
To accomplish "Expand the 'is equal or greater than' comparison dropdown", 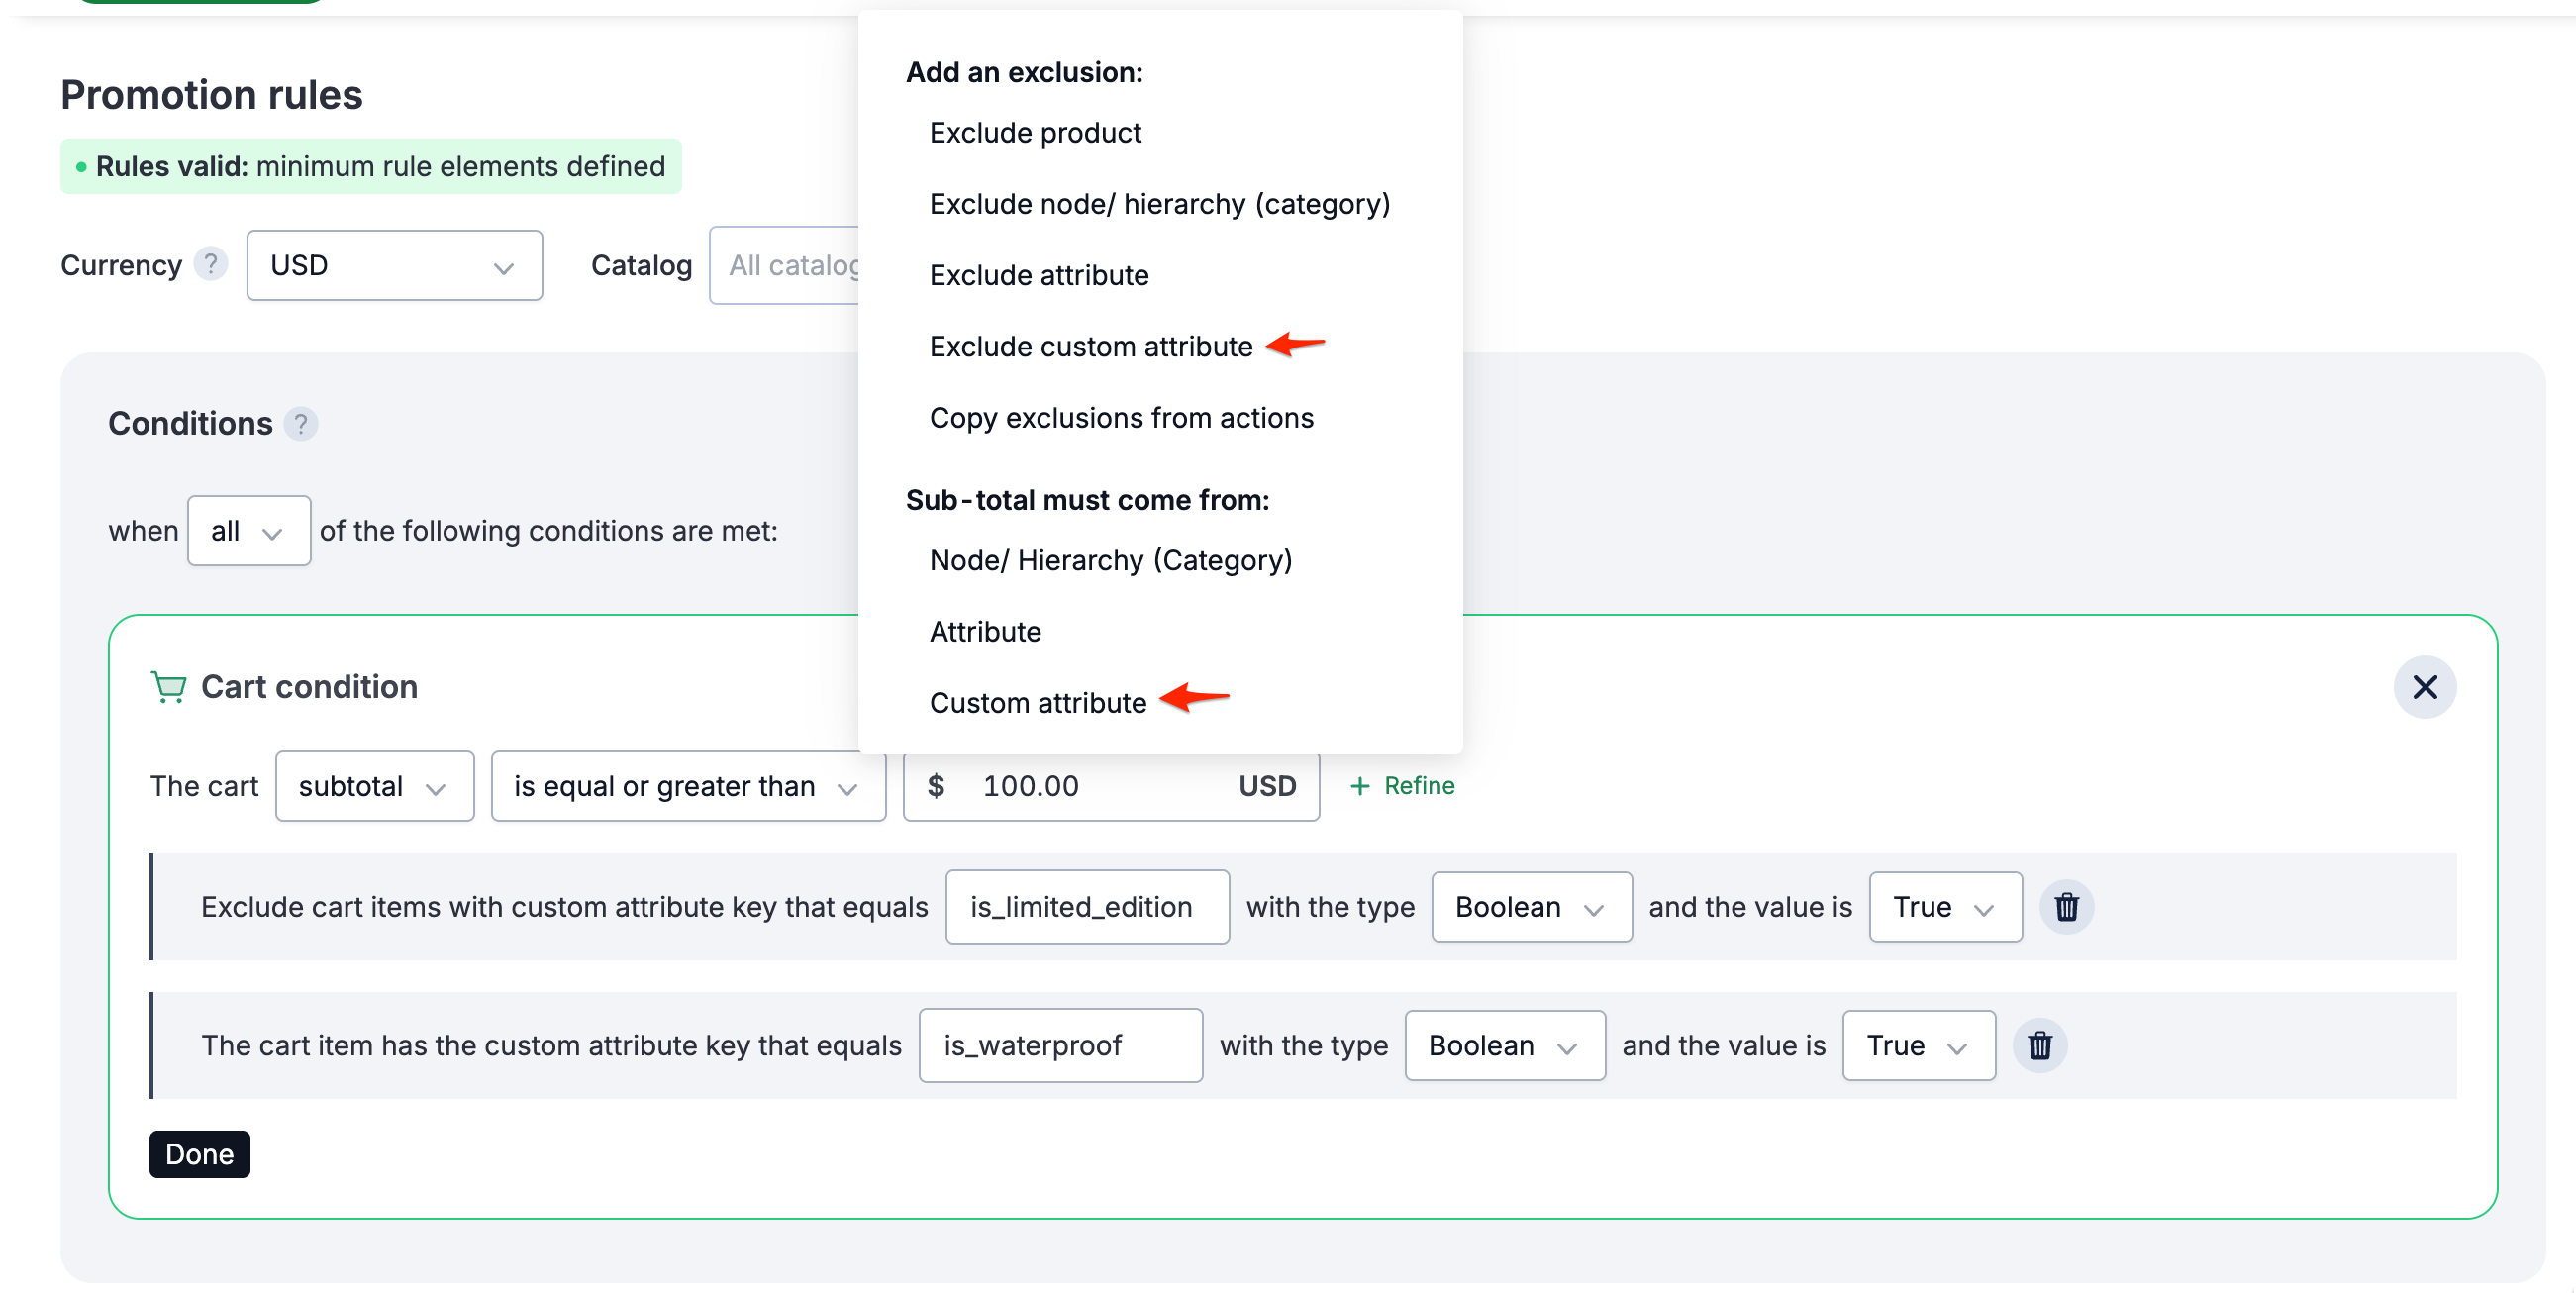I will tap(687, 786).
